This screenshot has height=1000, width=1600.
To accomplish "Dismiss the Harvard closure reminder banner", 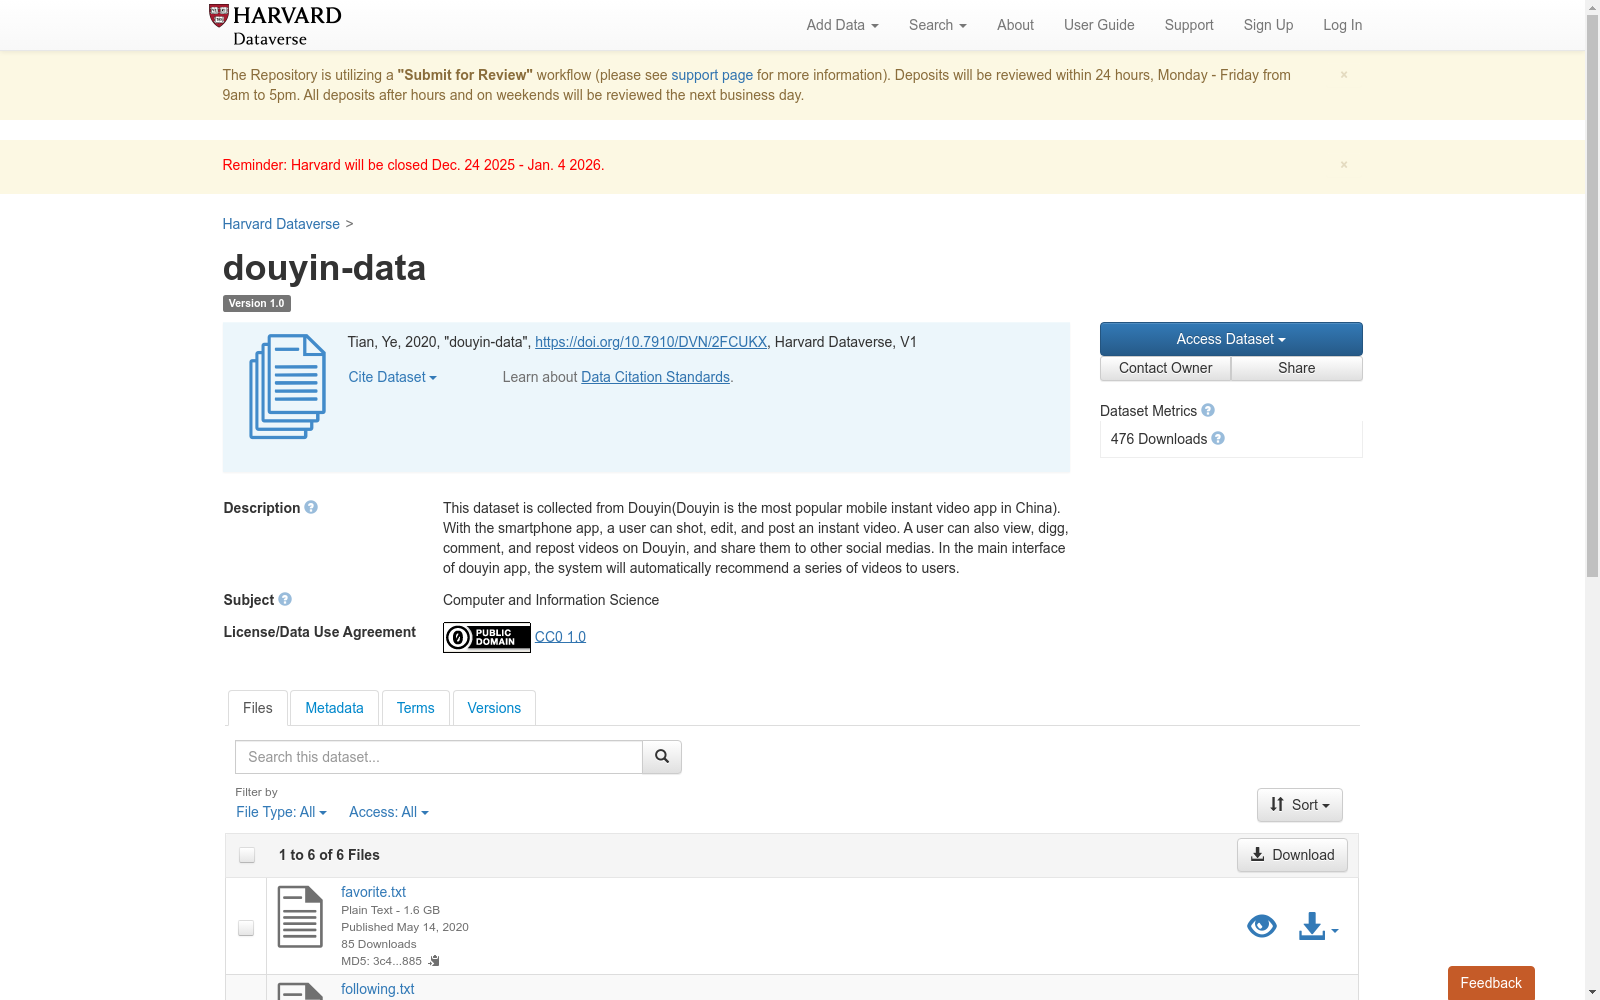I will coord(1344,165).
